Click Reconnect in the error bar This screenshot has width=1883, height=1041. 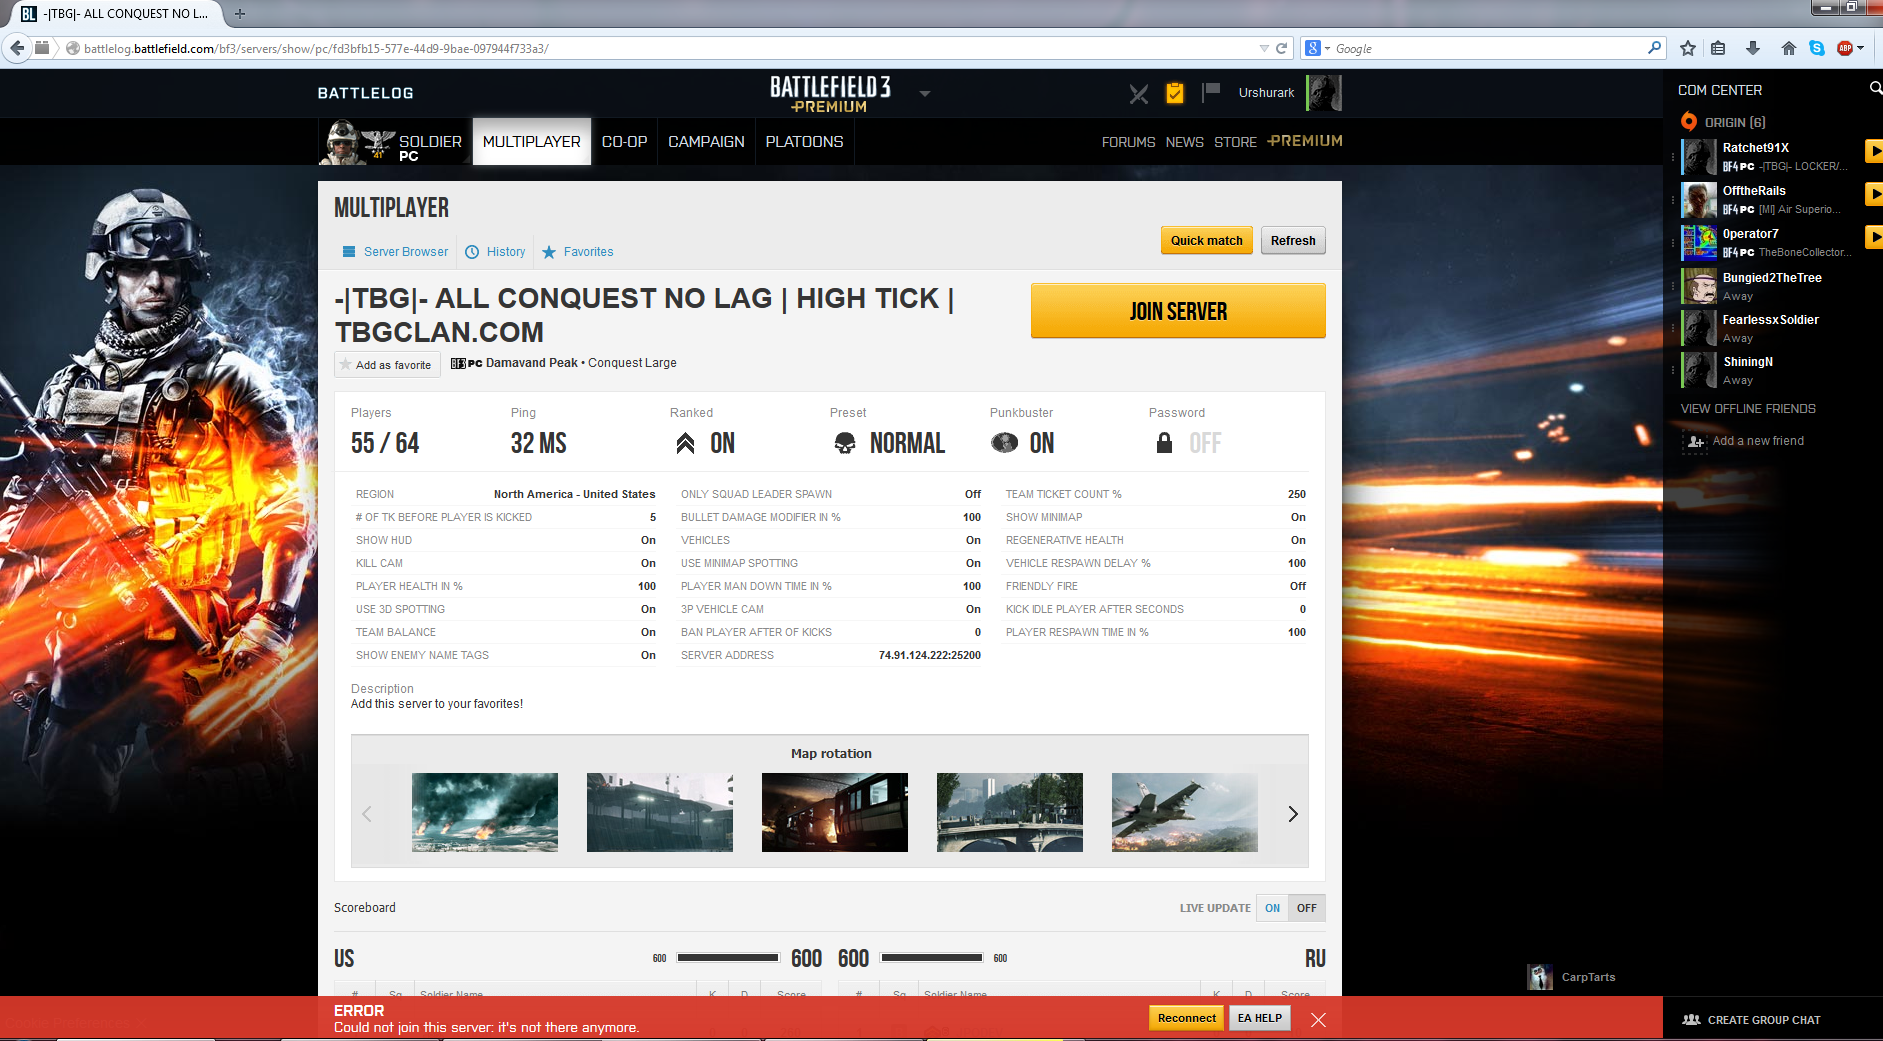coord(1187,1018)
